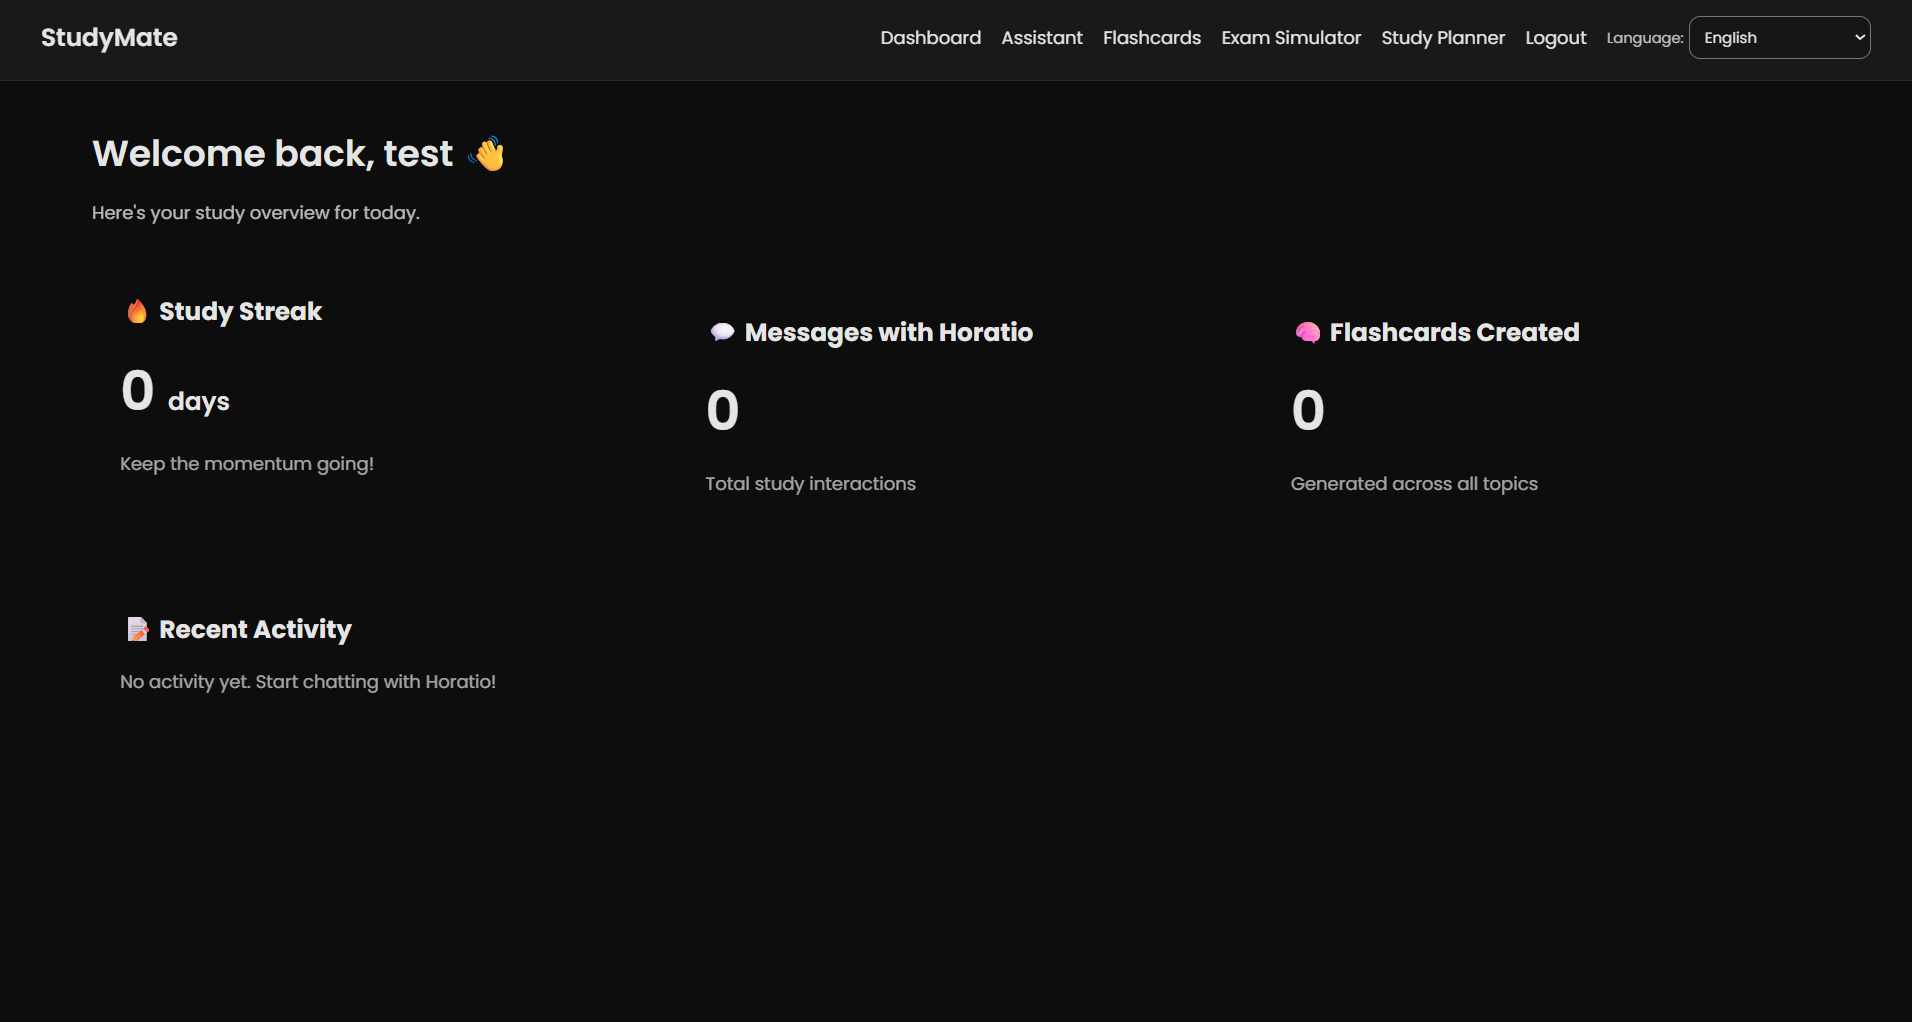Click the Flashcards Created counter
This screenshot has height=1022, width=1912.
pyautogui.click(x=1308, y=410)
